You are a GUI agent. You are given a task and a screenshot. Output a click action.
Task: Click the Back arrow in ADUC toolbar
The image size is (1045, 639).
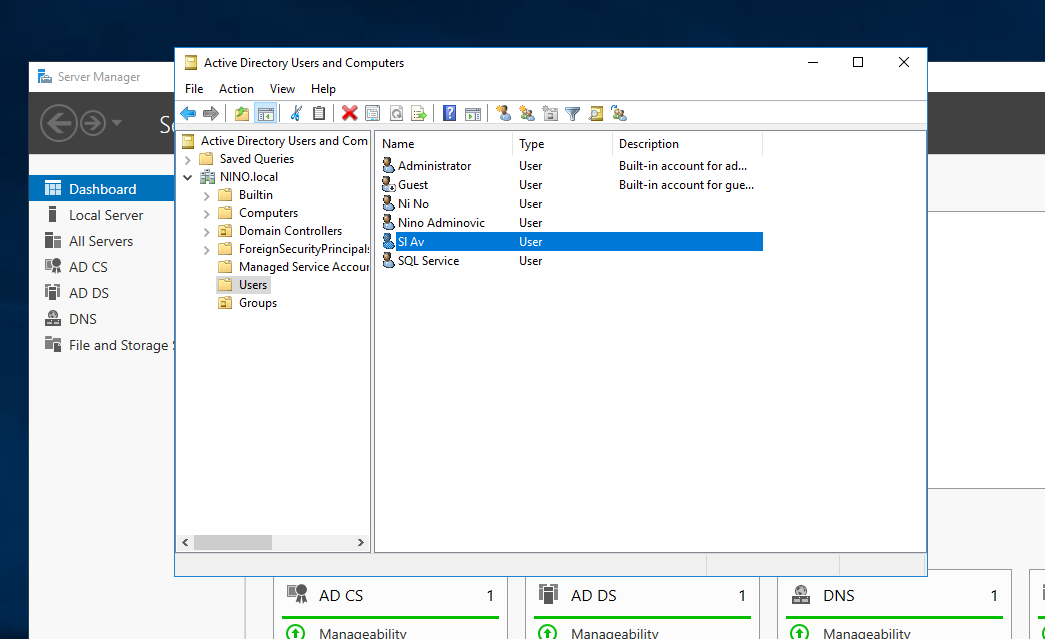click(189, 113)
